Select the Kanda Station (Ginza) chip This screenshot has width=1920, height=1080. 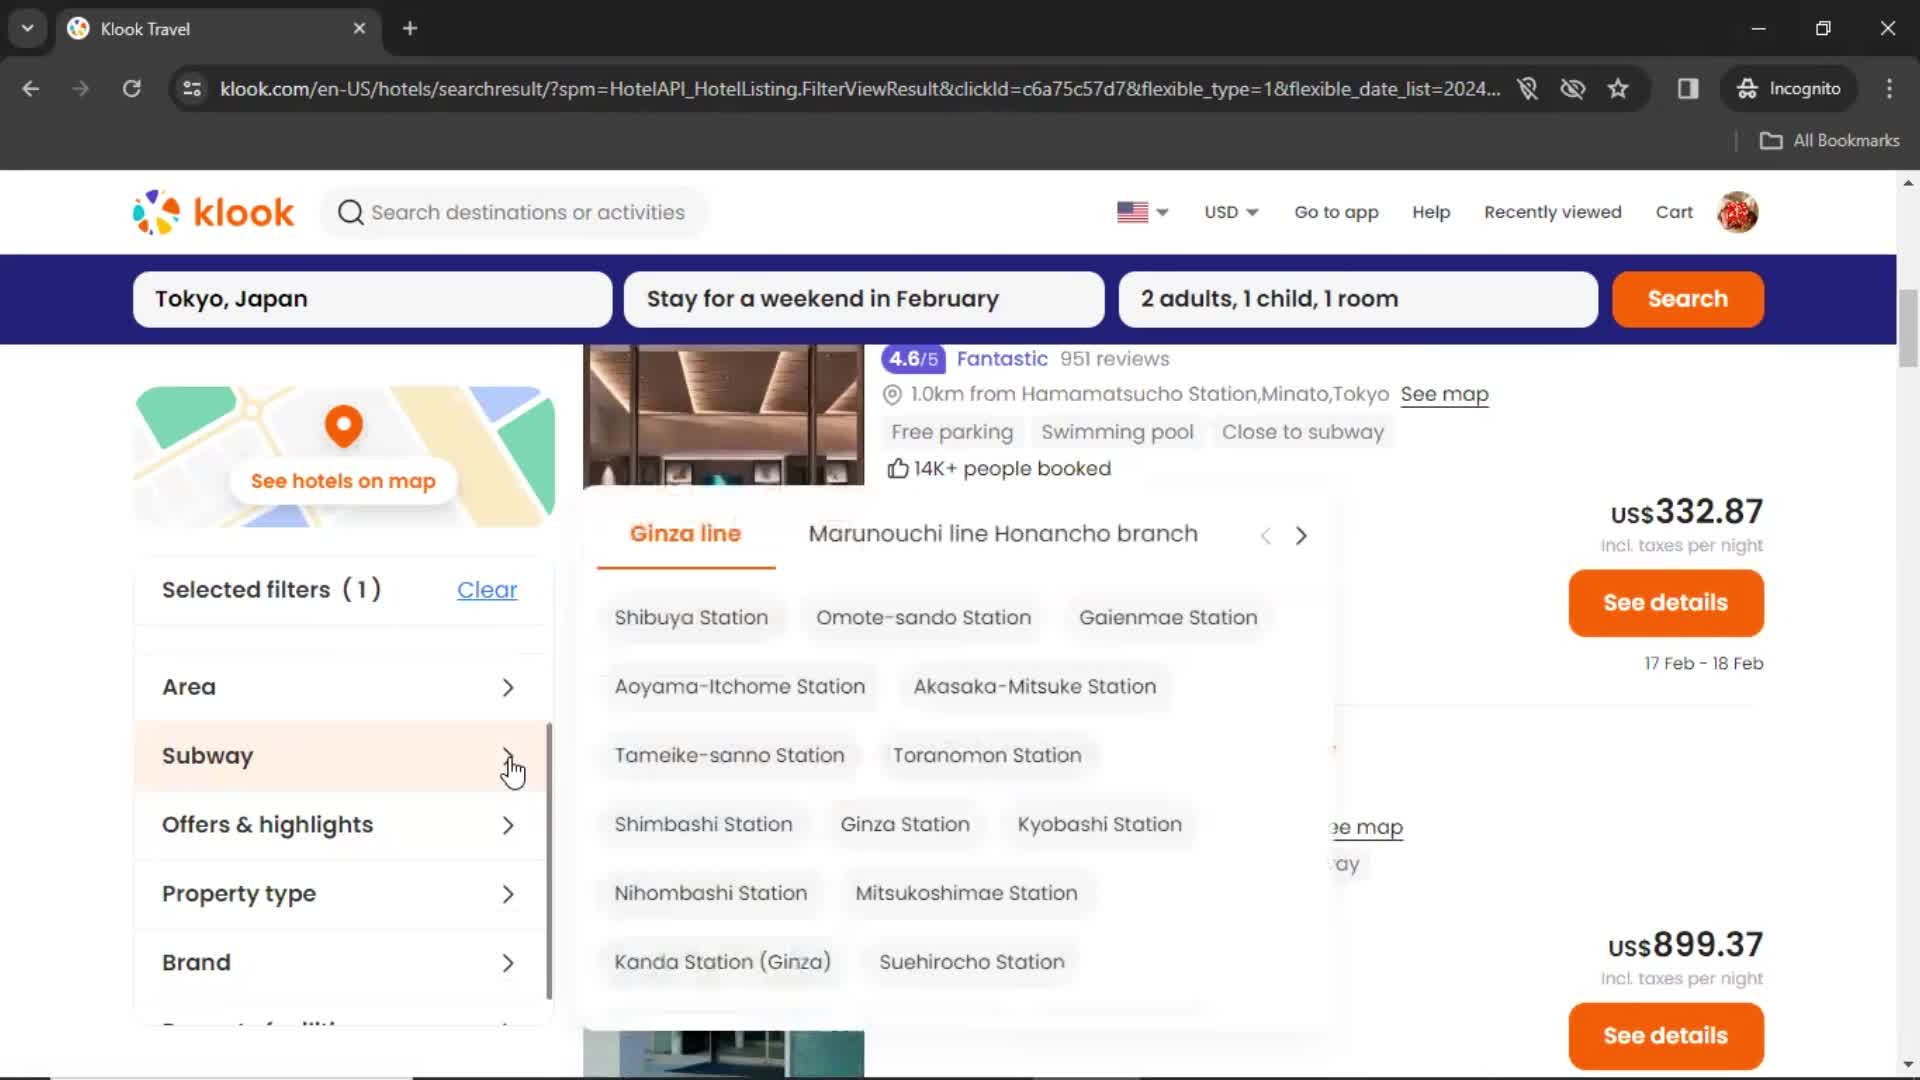coord(722,963)
